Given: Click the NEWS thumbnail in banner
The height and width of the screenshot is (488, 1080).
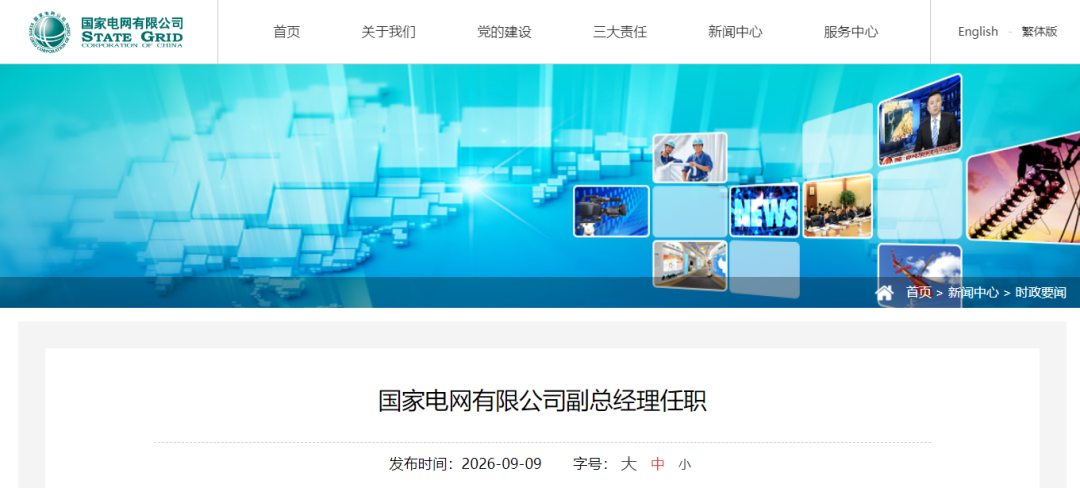Looking at the screenshot, I should (765, 210).
